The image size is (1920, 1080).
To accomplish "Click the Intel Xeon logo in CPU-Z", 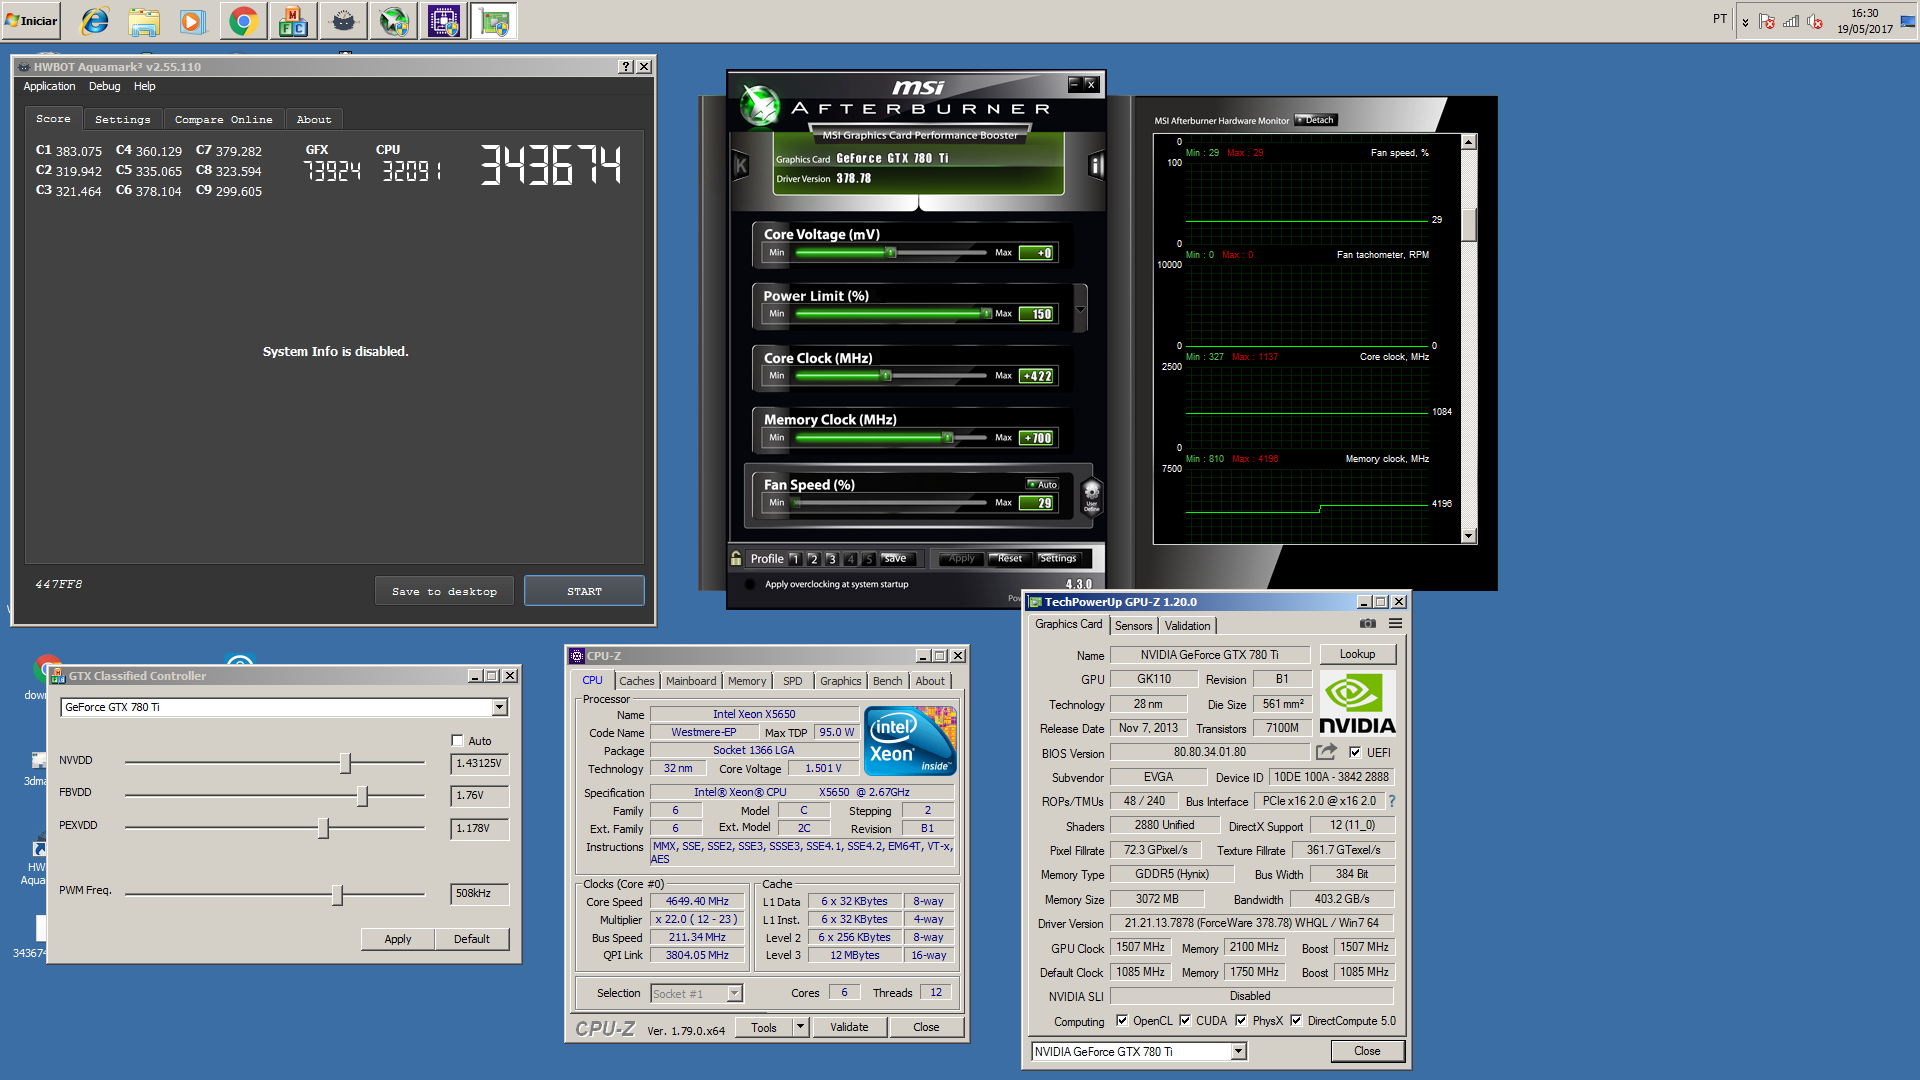I will click(x=910, y=741).
